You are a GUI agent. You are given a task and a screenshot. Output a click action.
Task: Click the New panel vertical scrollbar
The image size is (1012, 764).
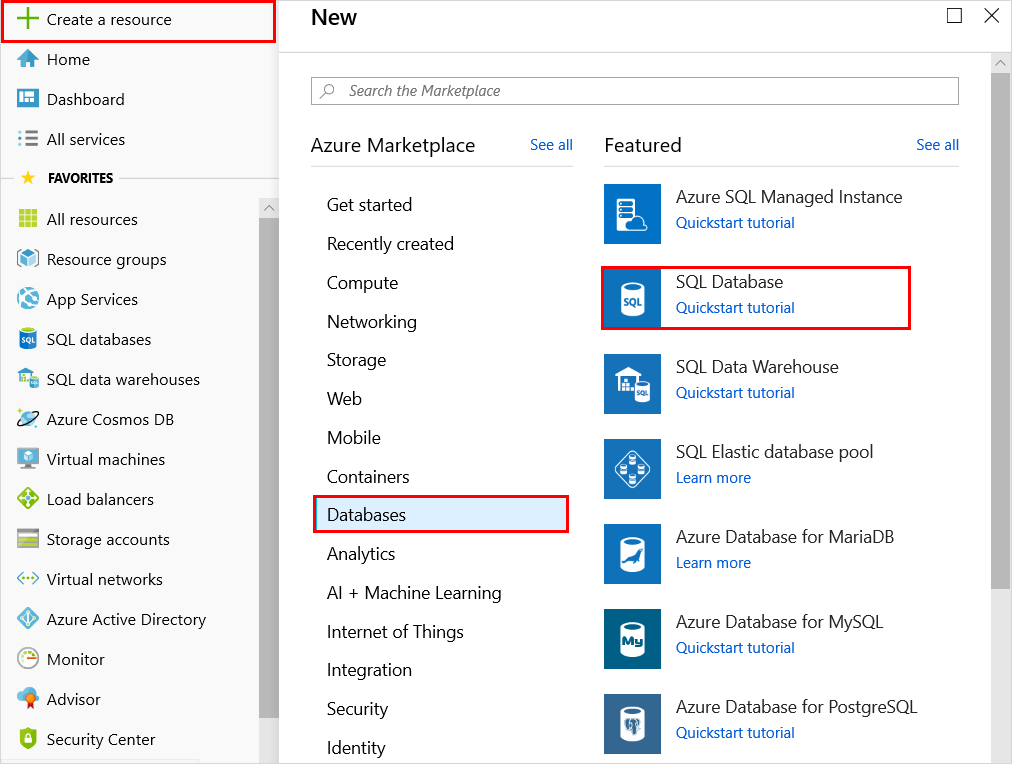[x=1000, y=330]
